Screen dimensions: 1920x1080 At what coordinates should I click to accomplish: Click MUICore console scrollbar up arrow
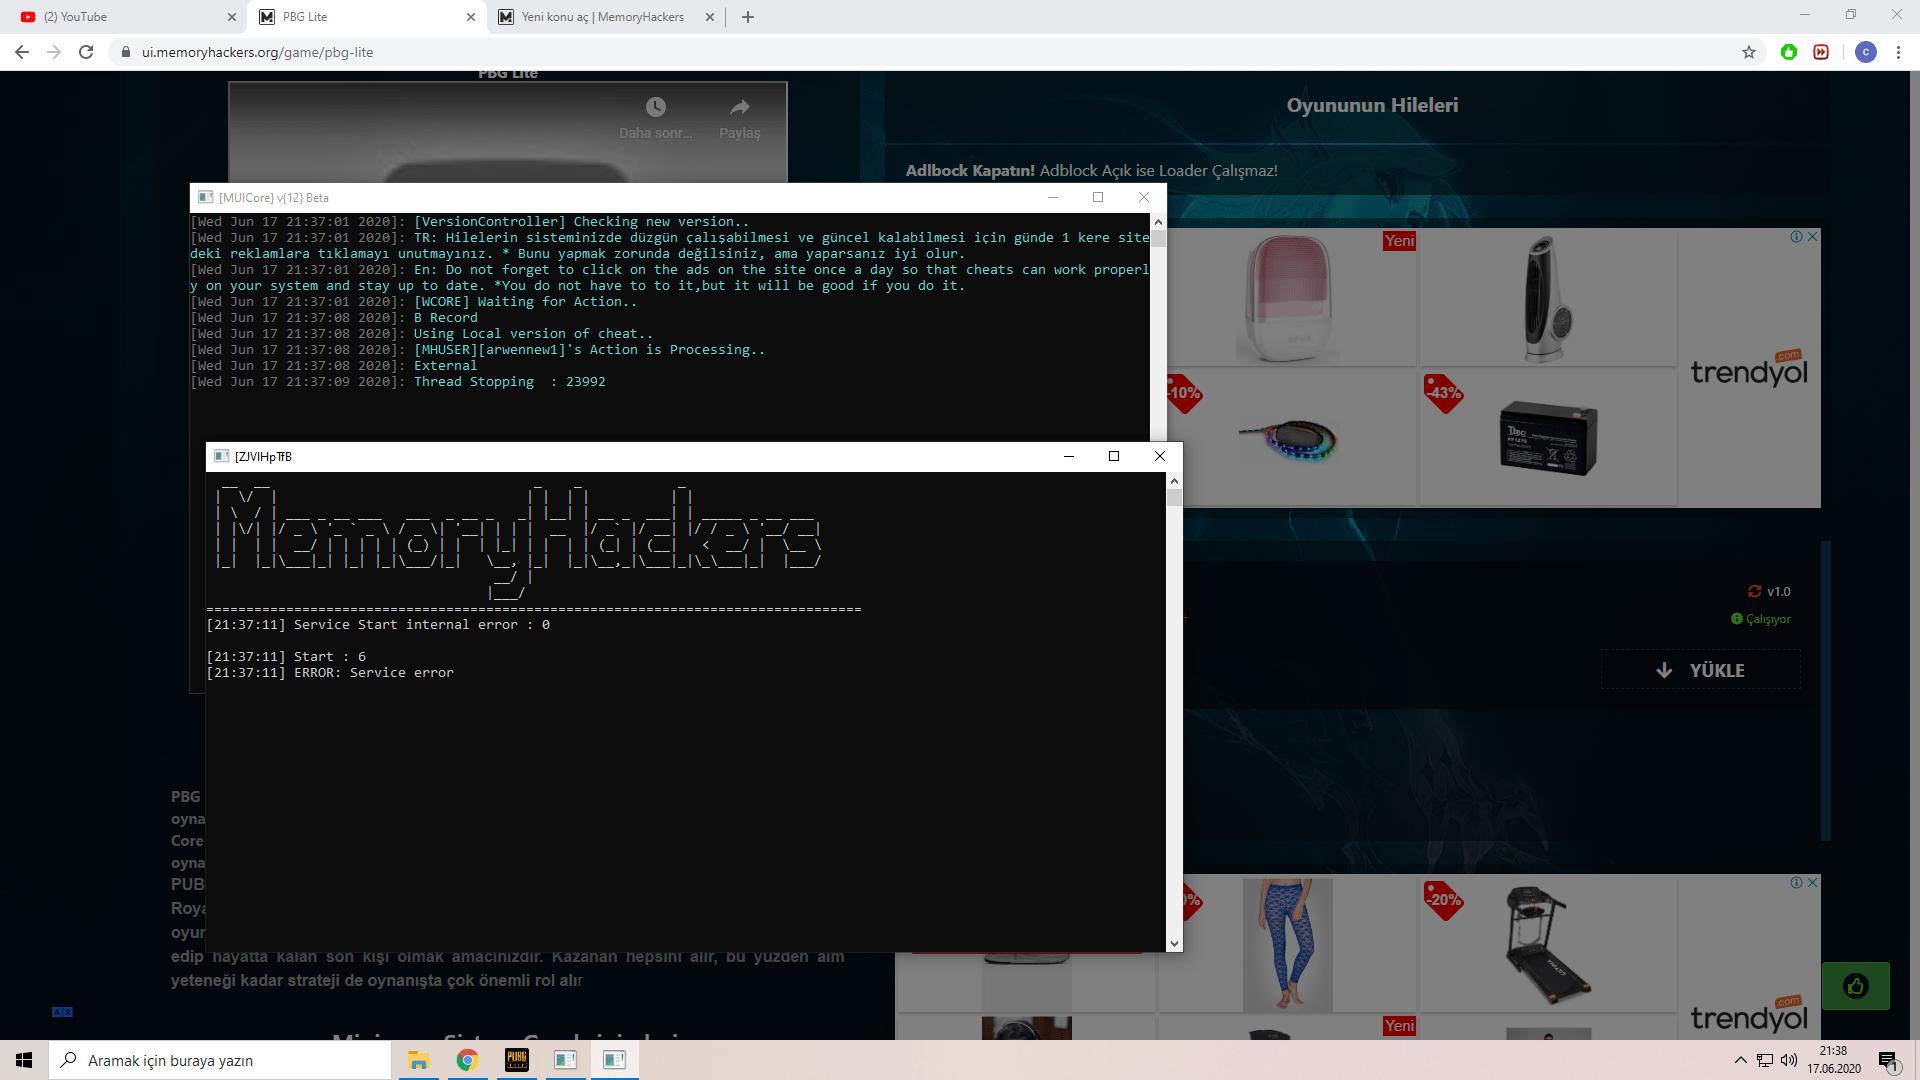tap(1158, 222)
